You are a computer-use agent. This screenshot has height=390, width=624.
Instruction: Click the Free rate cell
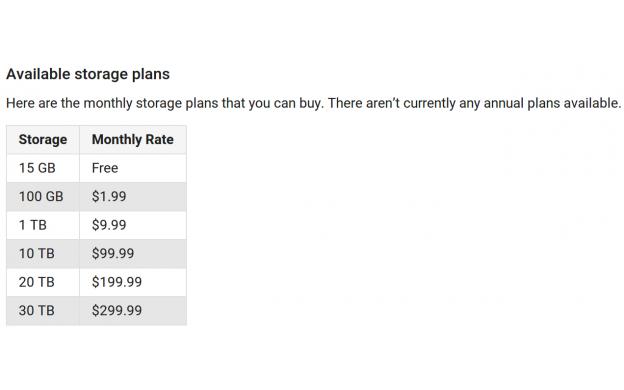133,168
